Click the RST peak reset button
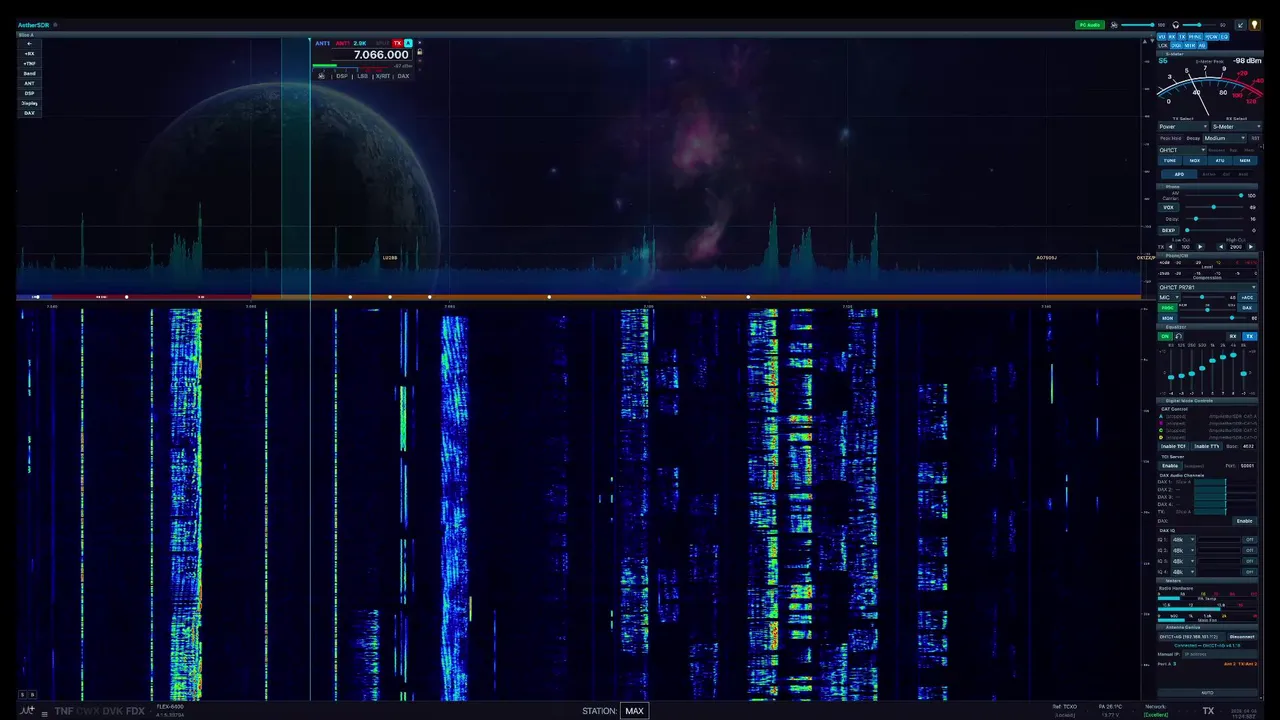The width and height of the screenshot is (1280, 720). coord(1255,138)
